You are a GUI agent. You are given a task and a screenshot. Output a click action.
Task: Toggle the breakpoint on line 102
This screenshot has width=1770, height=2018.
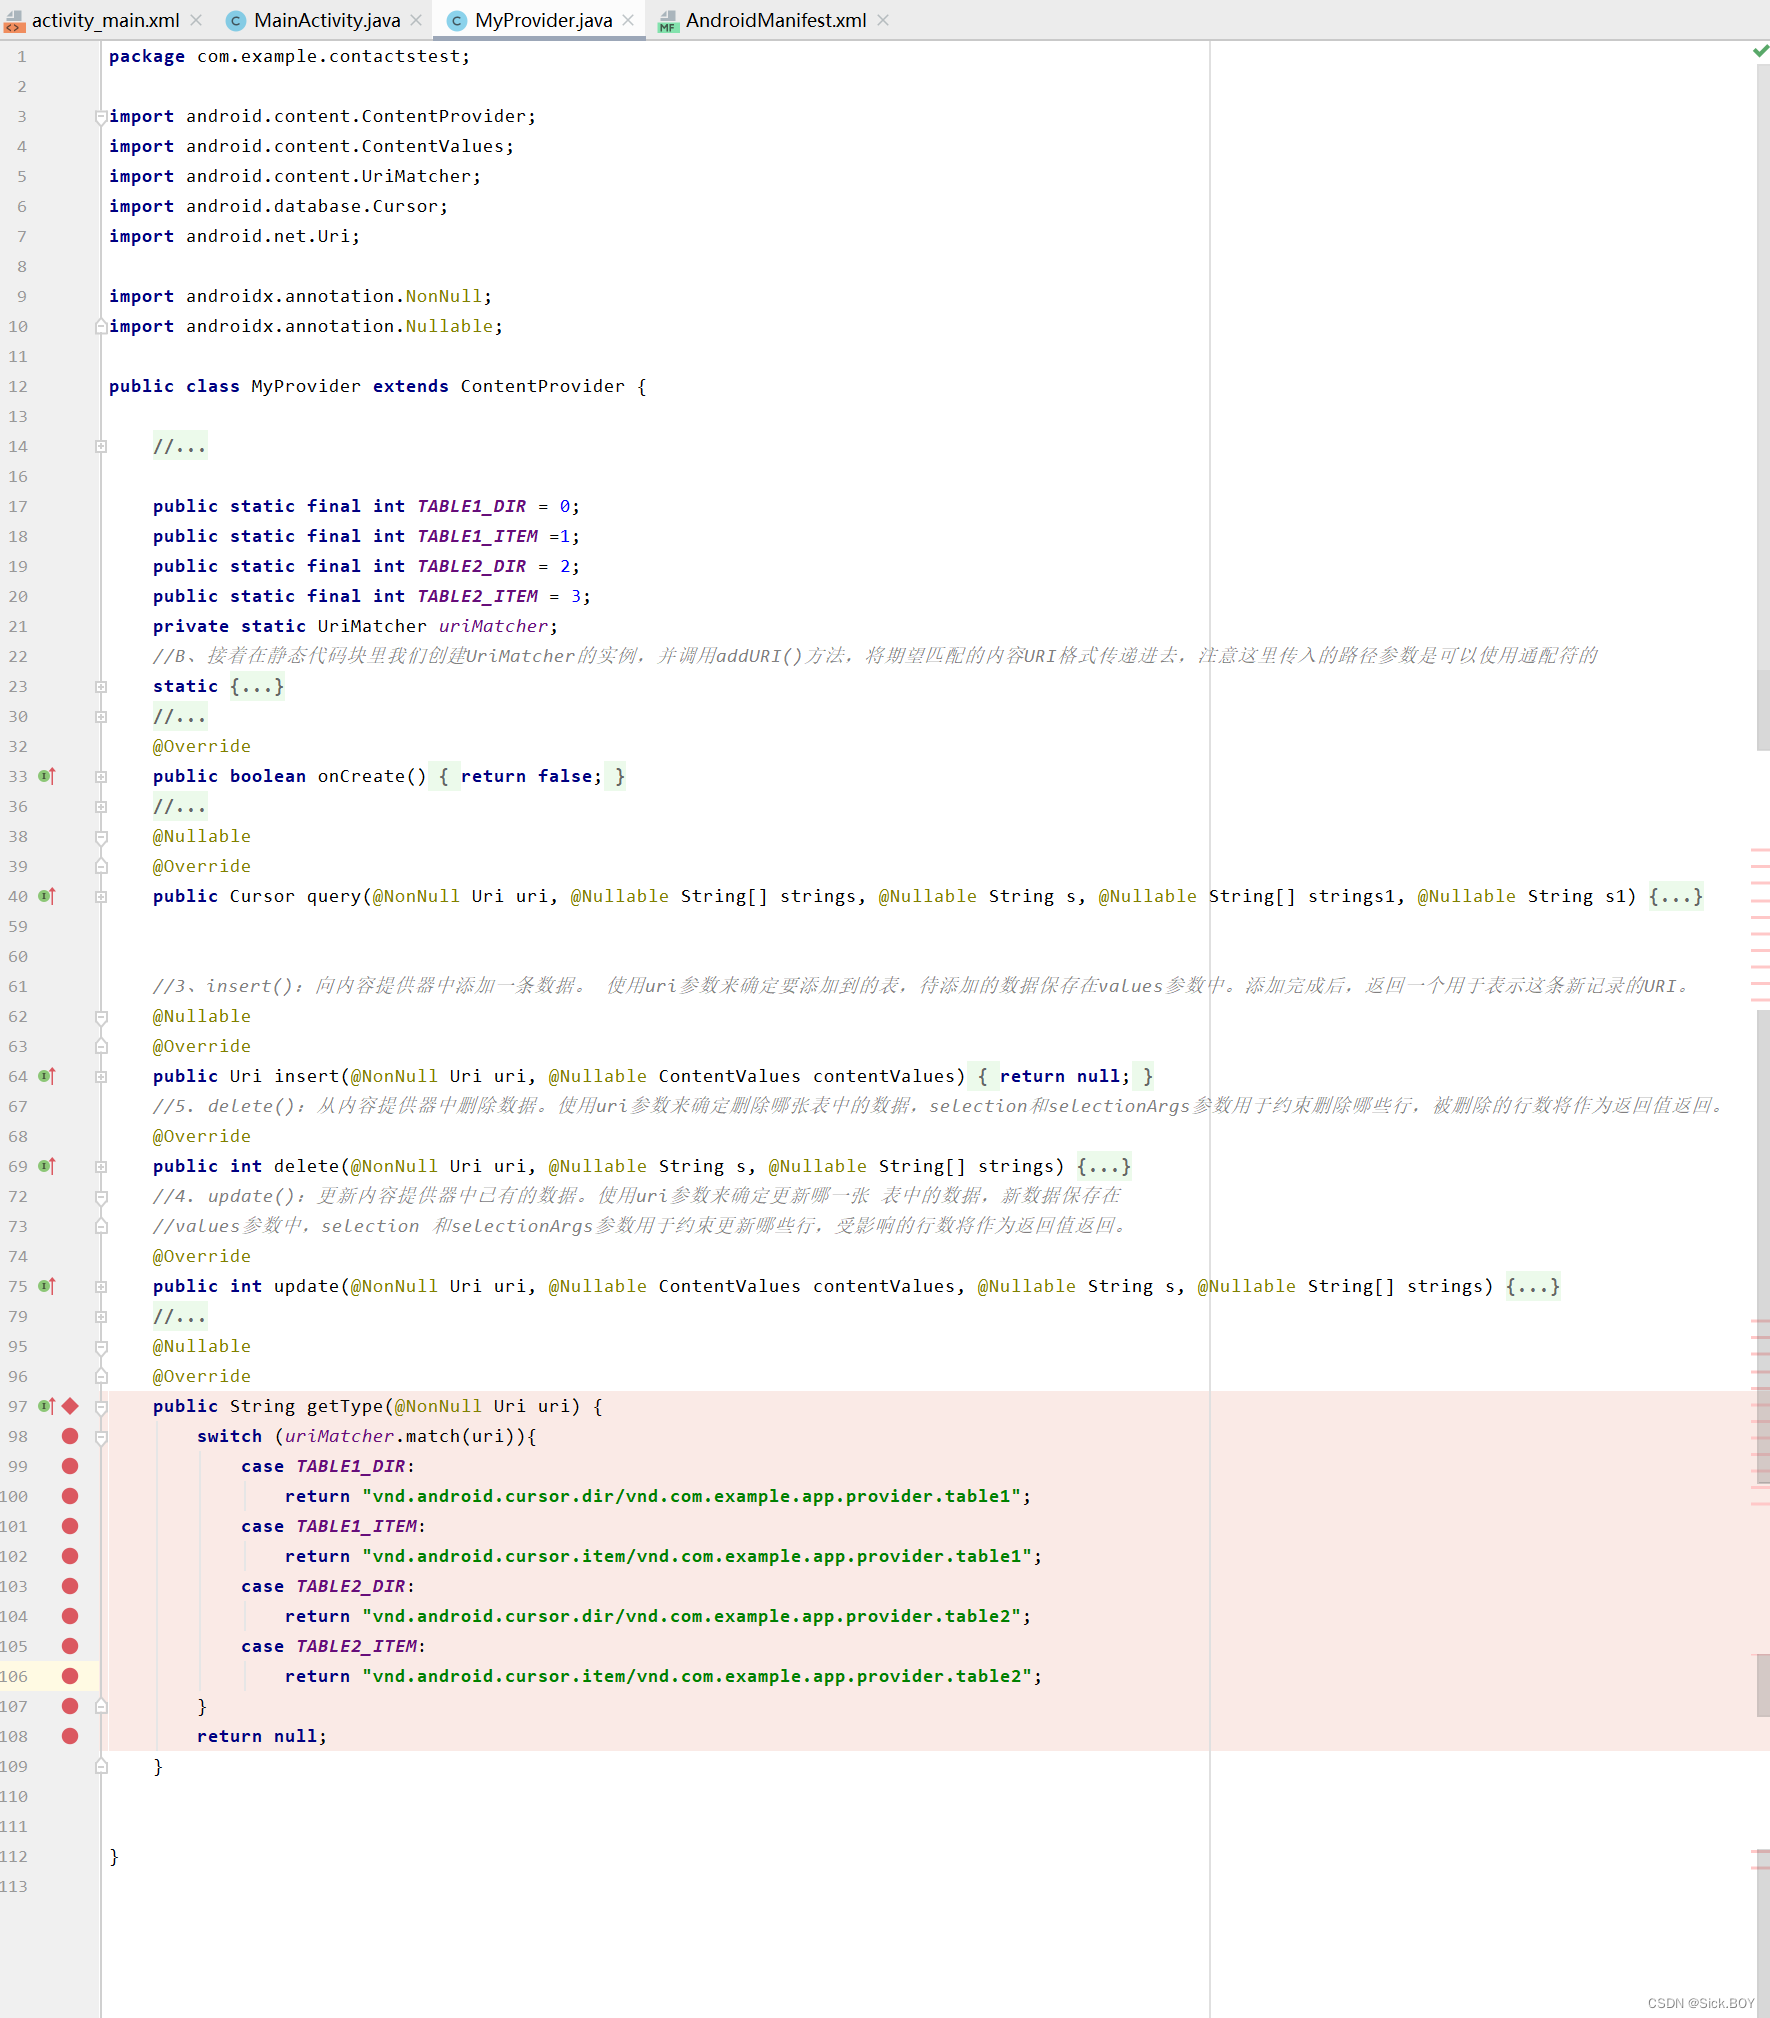pos(70,1556)
